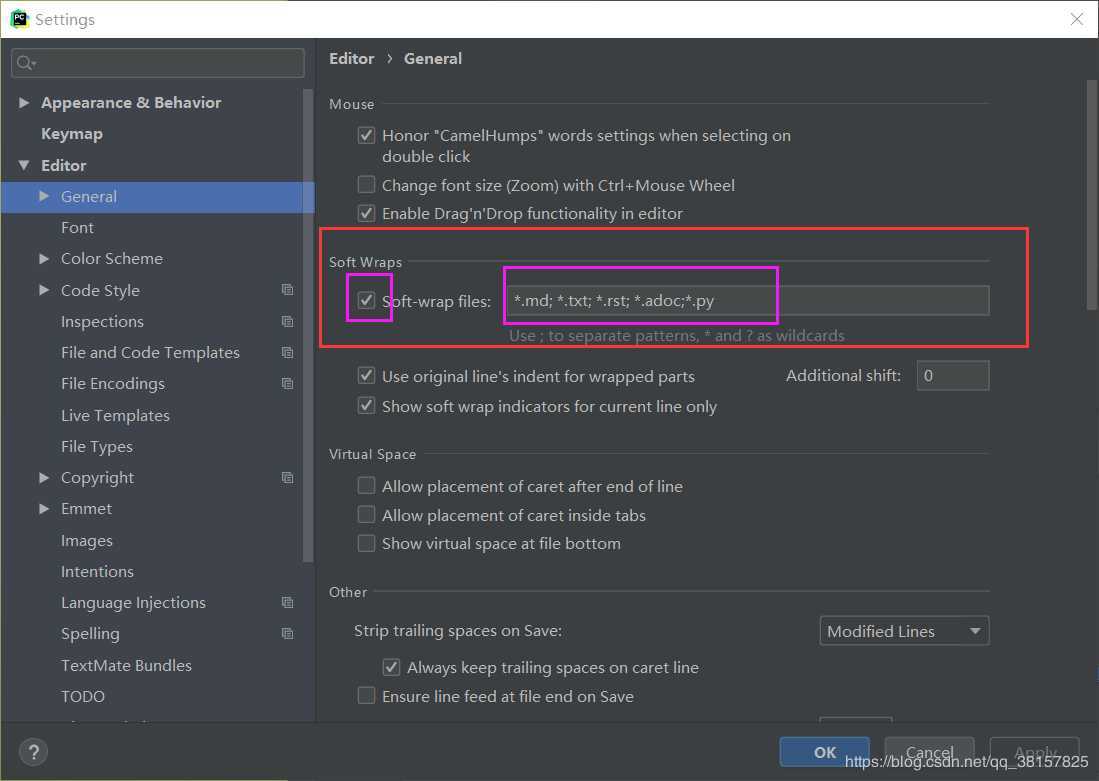Enable Allow placement of caret inside tabs
1099x781 pixels.
tap(367, 515)
